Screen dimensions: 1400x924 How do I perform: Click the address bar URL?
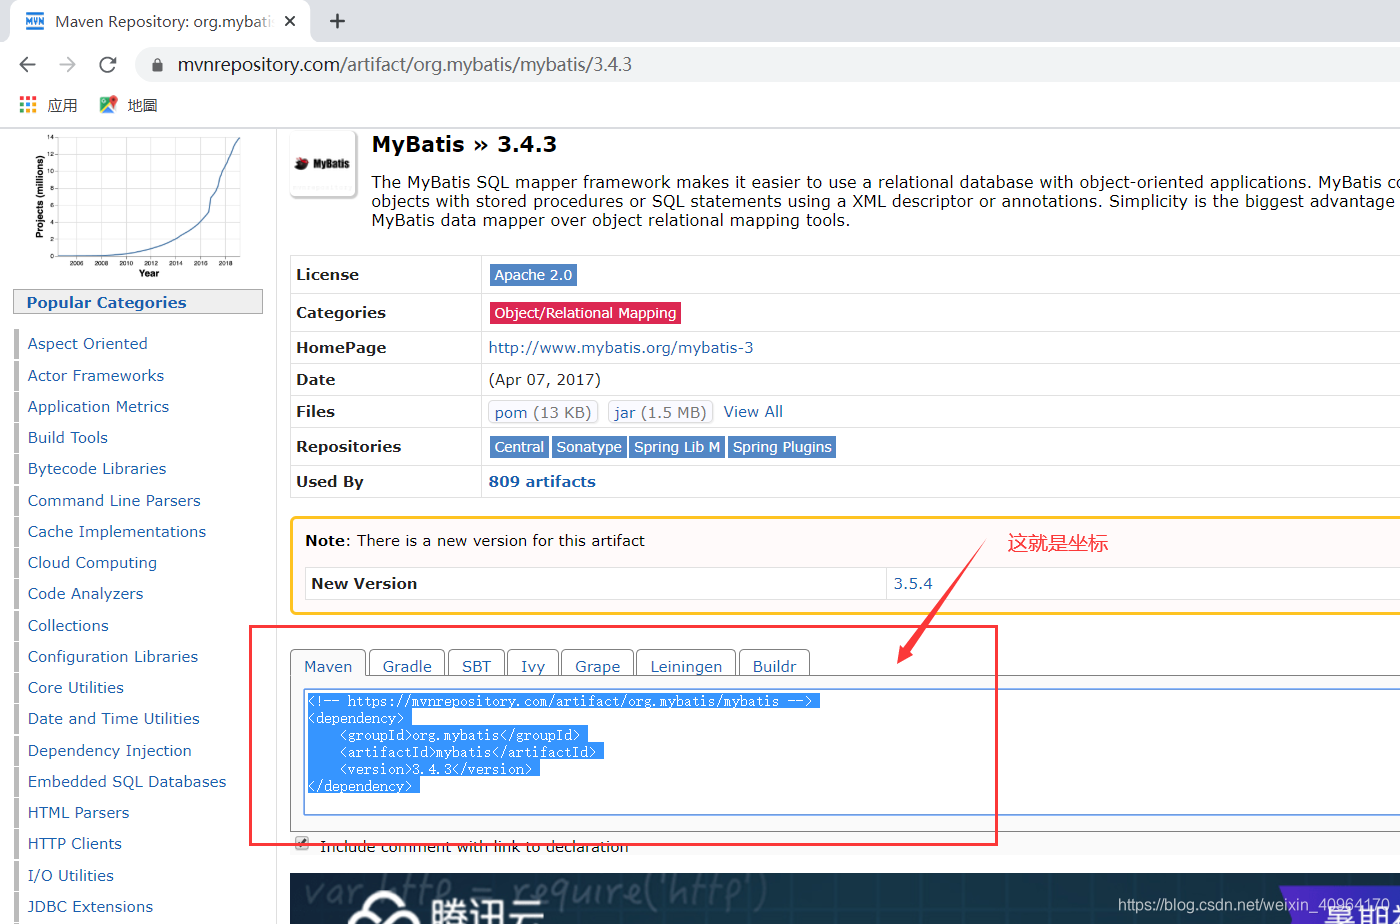(x=404, y=65)
